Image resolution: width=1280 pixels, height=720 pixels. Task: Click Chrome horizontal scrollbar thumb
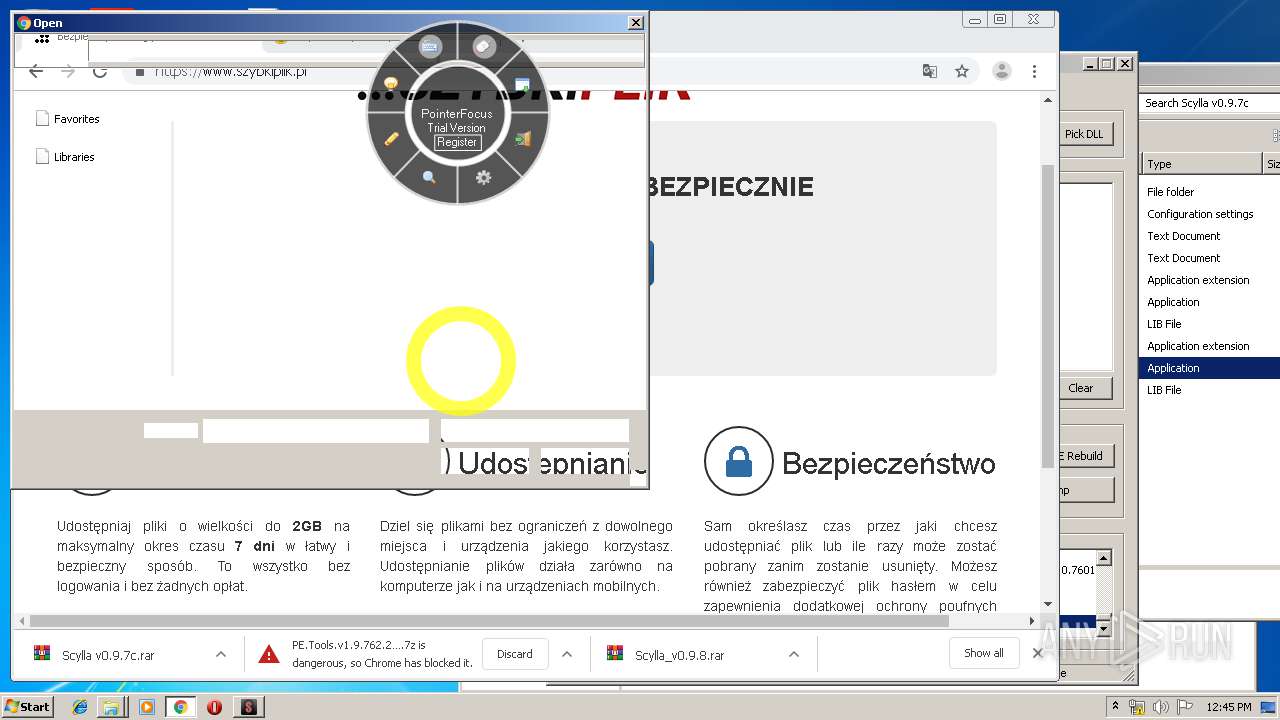click(x=488, y=621)
